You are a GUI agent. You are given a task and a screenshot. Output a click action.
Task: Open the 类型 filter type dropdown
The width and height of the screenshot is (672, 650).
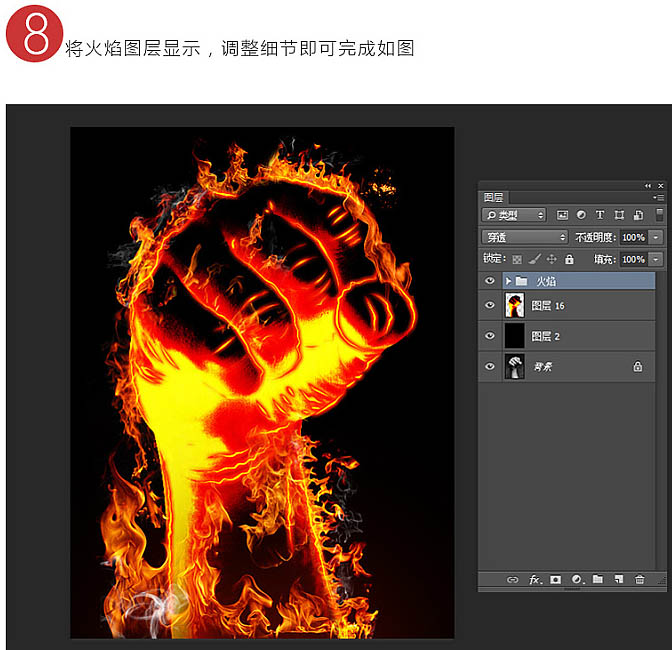(x=514, y=215)
